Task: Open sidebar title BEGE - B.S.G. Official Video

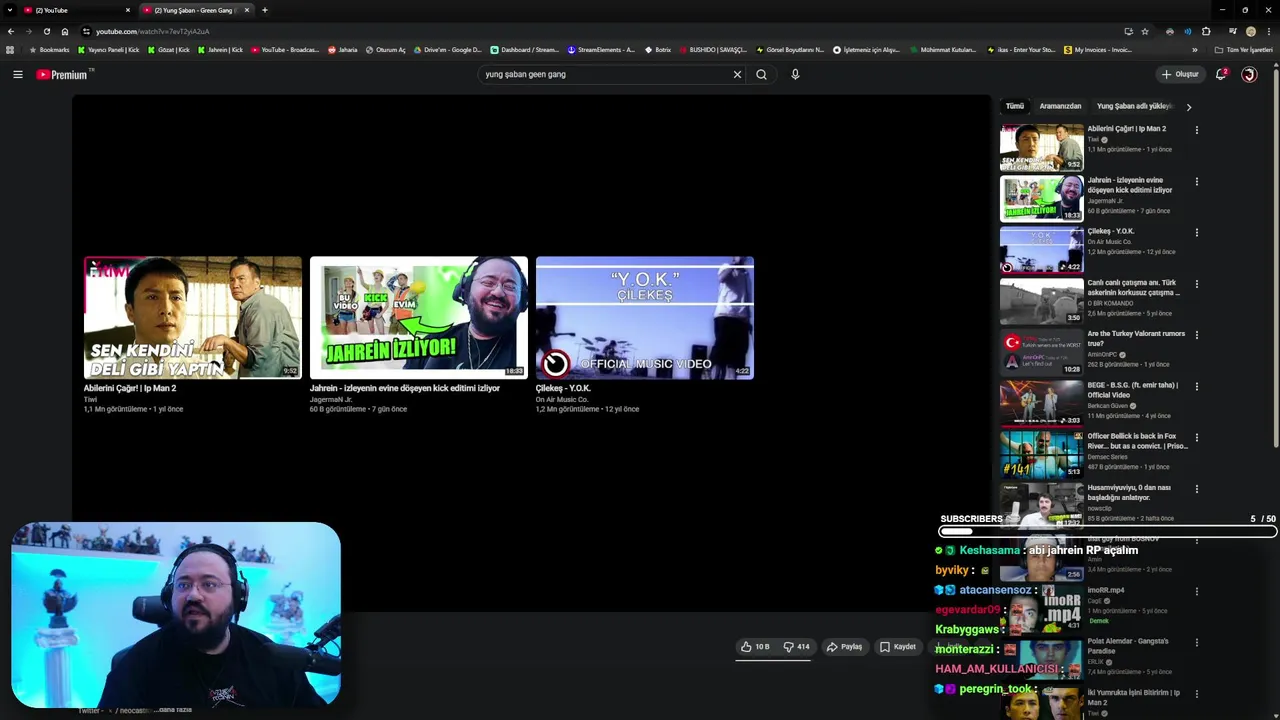Action: [x=1132, y=390]
